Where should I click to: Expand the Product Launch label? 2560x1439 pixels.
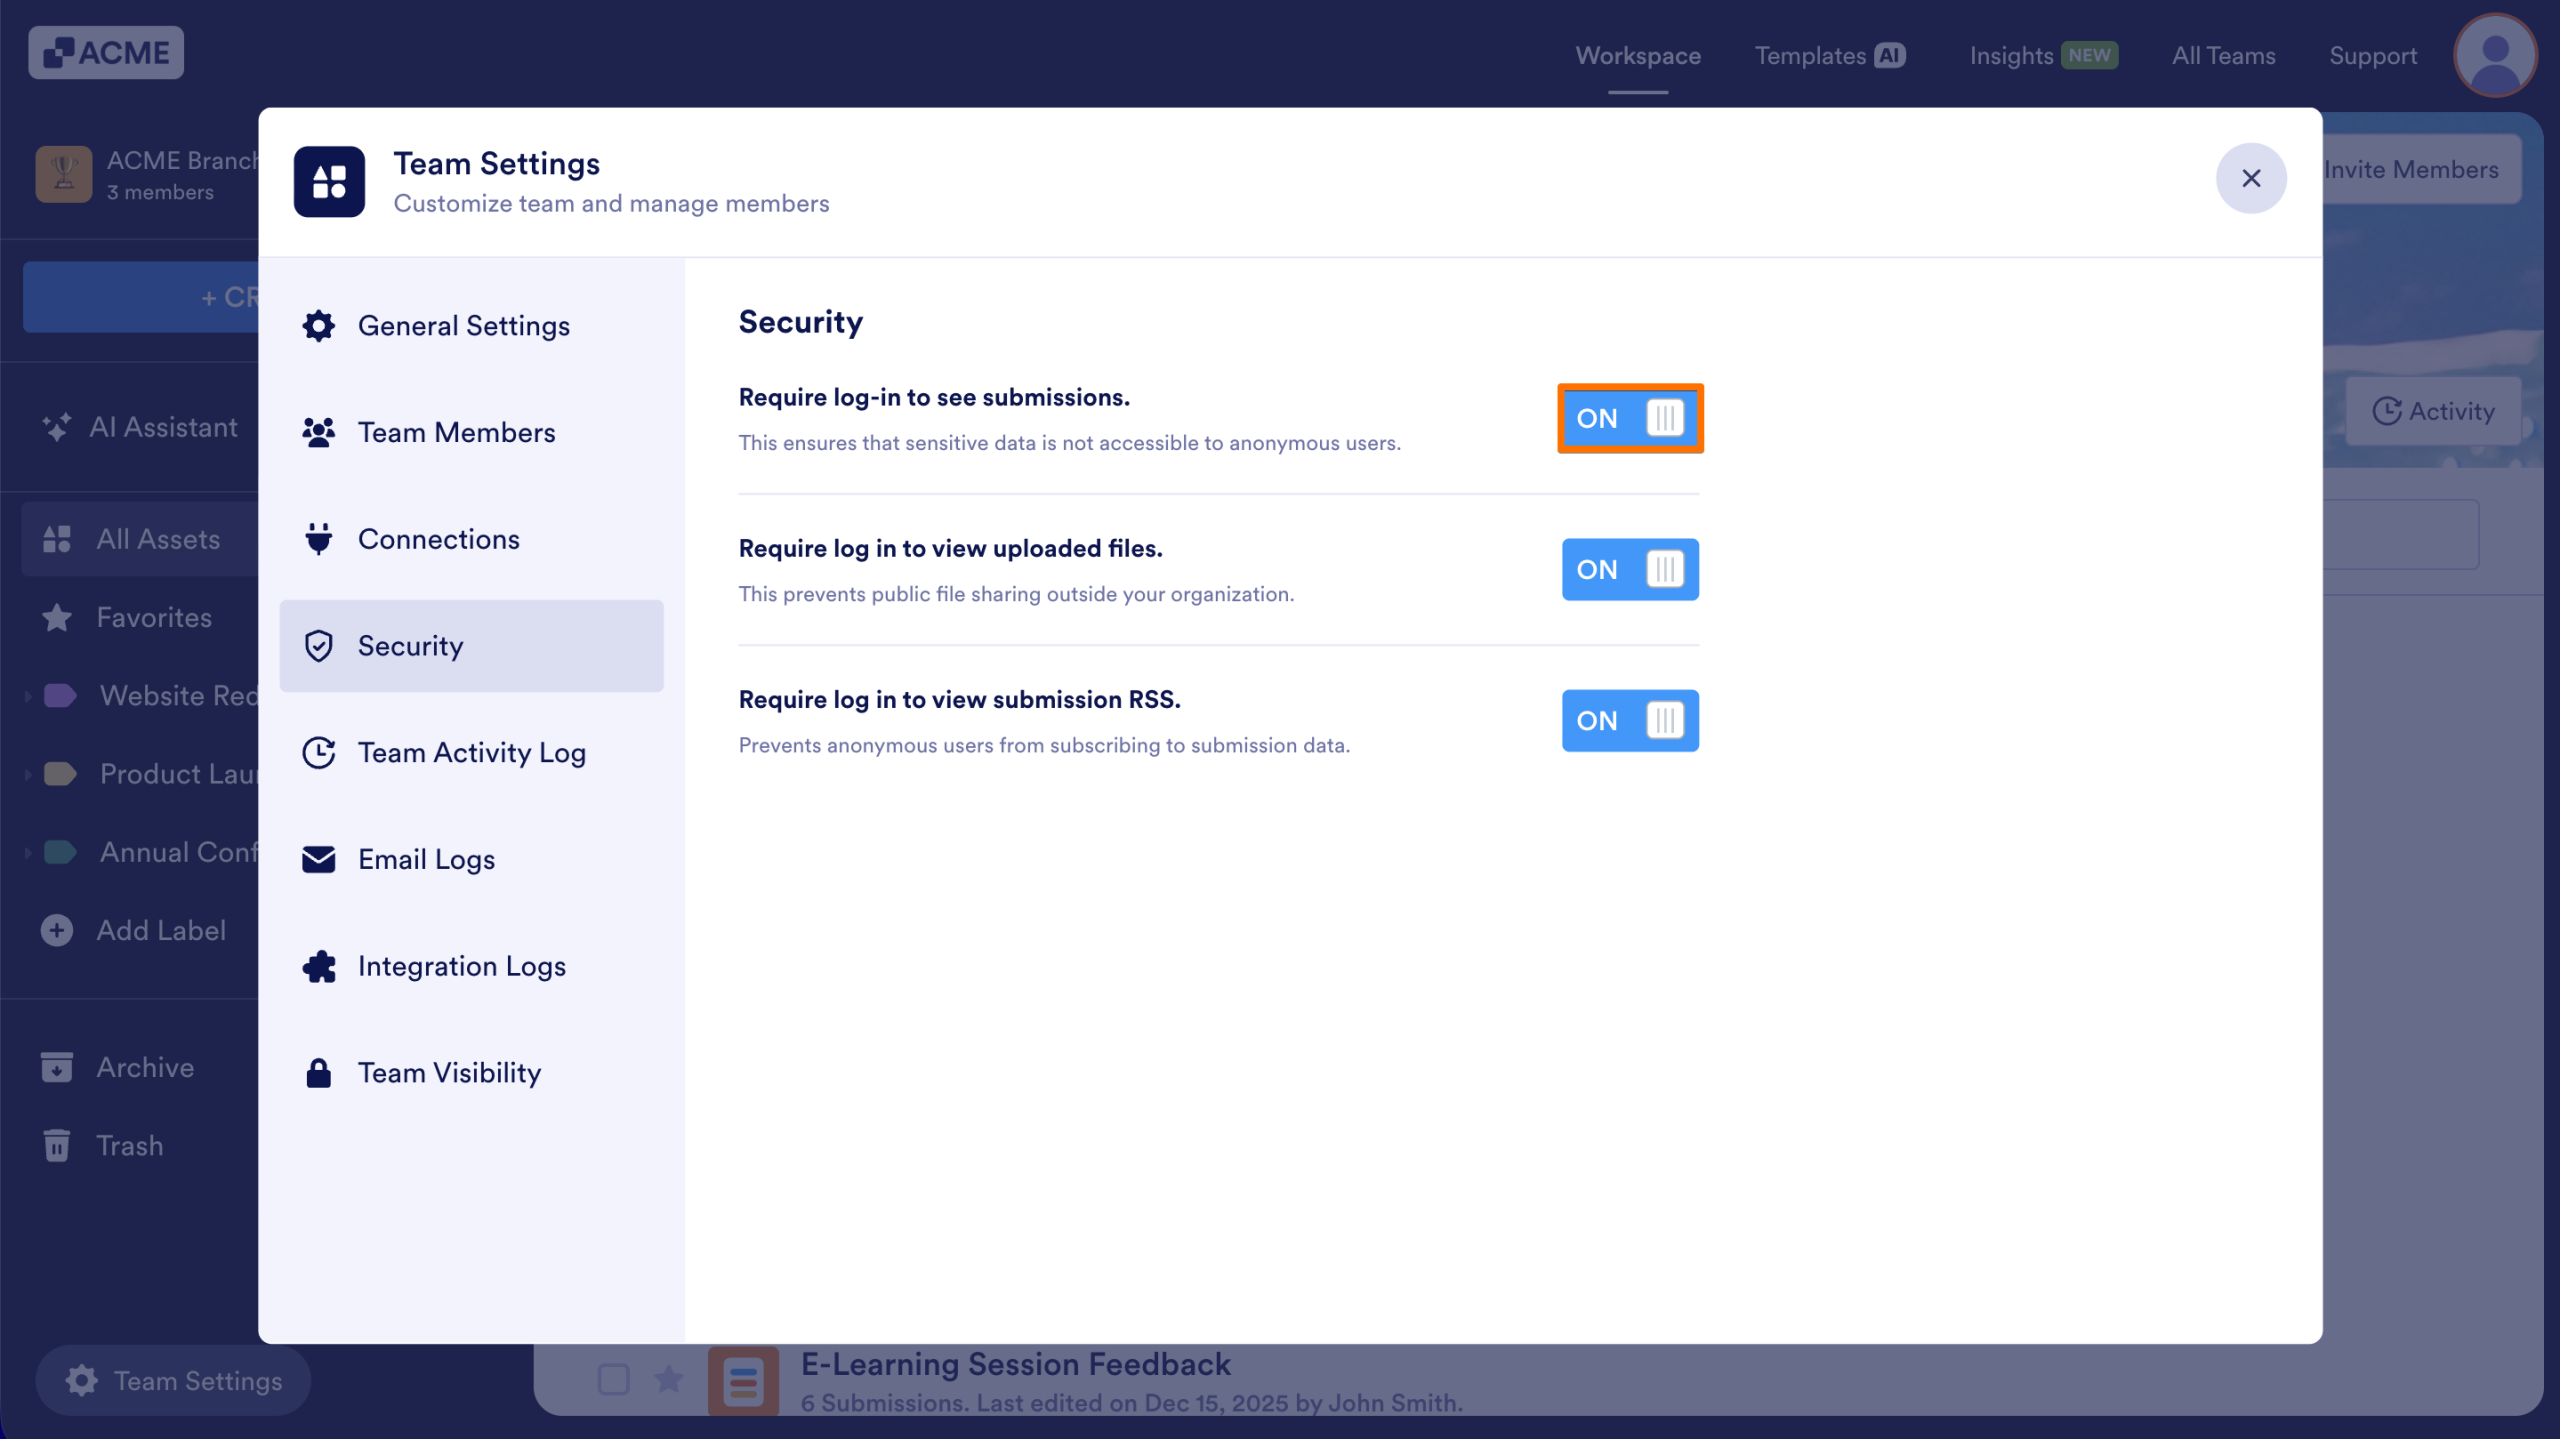click(28, 774)
